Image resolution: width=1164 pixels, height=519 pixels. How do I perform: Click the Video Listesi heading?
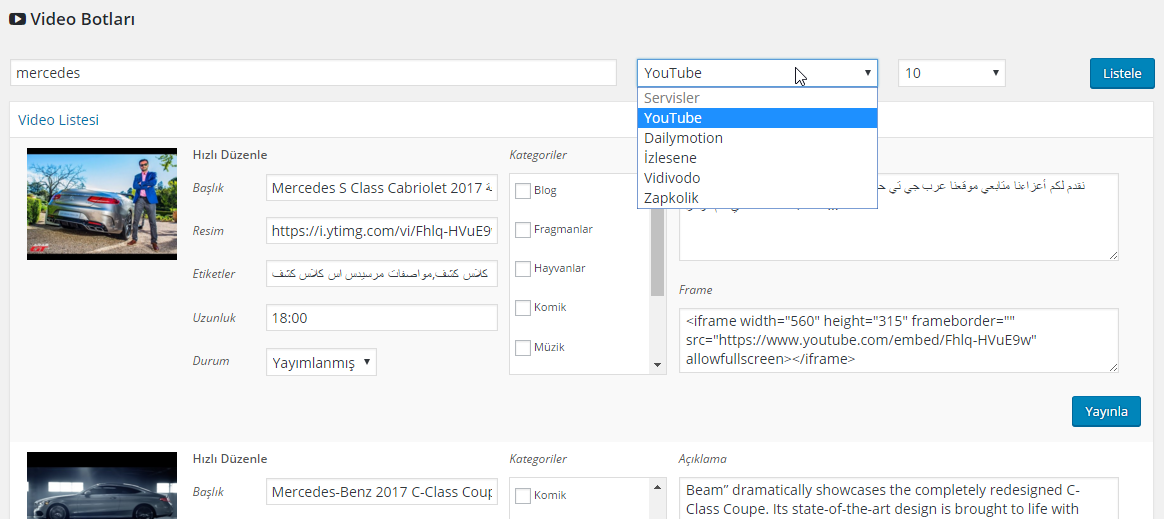point(59,120)
